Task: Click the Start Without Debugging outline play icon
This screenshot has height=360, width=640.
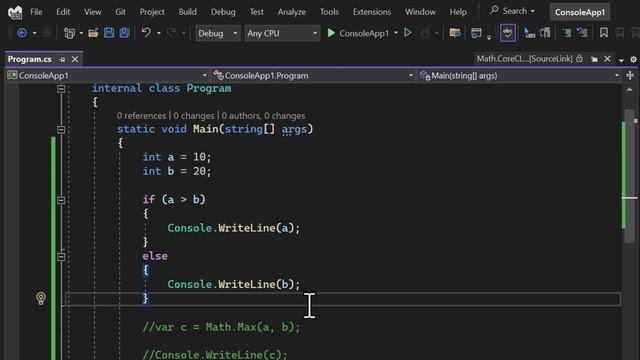Action: tap(407, 33)
